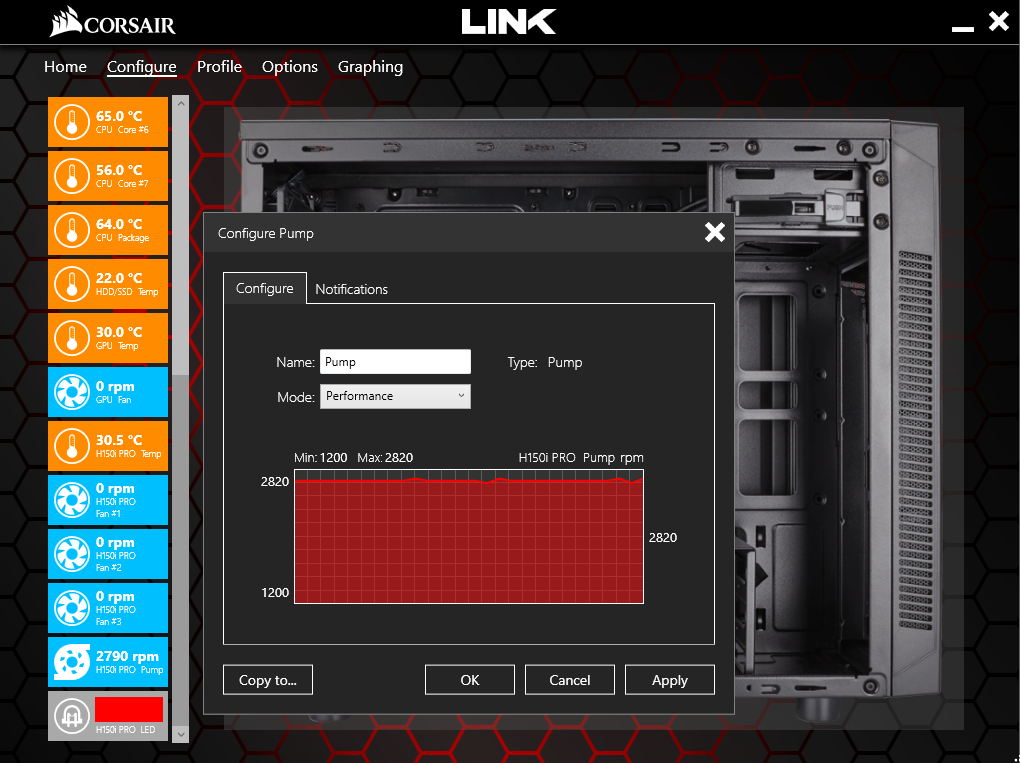The width and height of the screenshot is (1020, 763).
Task: Click the 'H150i PRO Pump rpm' graph title
Action: (x=581, y=457)
